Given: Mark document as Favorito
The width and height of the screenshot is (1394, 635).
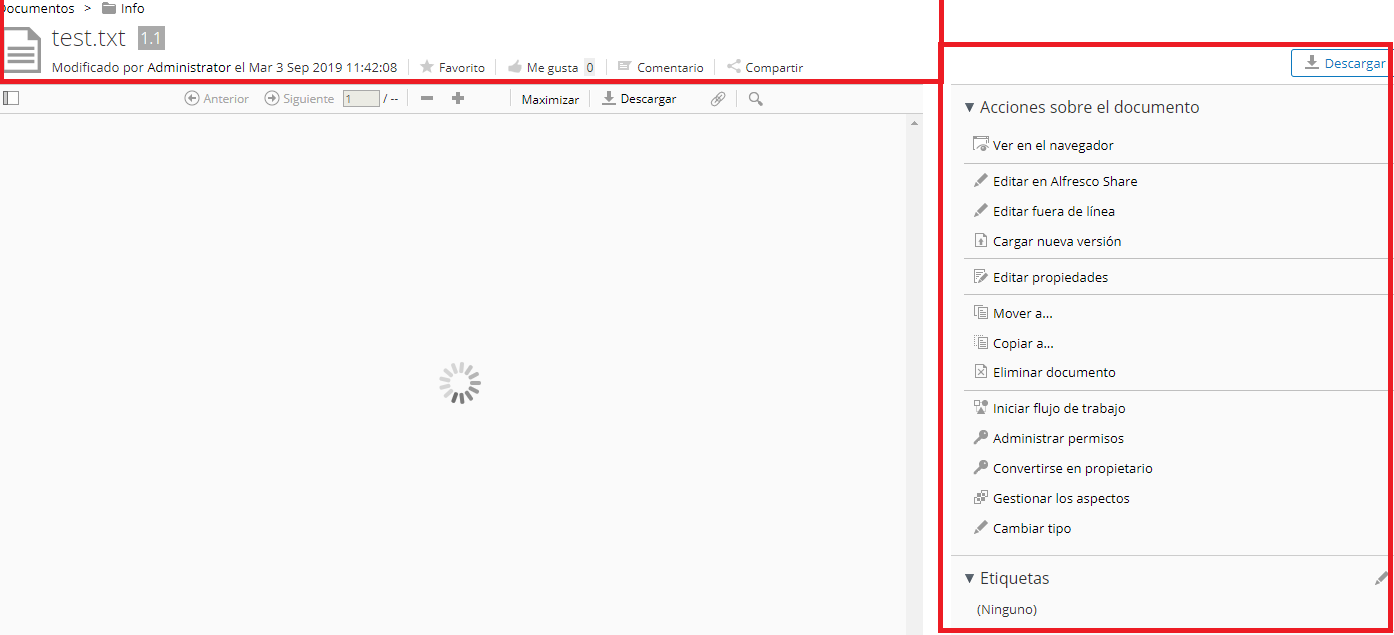Looking at the screenshot, I should pyautogui.click(x=452, y=67).
